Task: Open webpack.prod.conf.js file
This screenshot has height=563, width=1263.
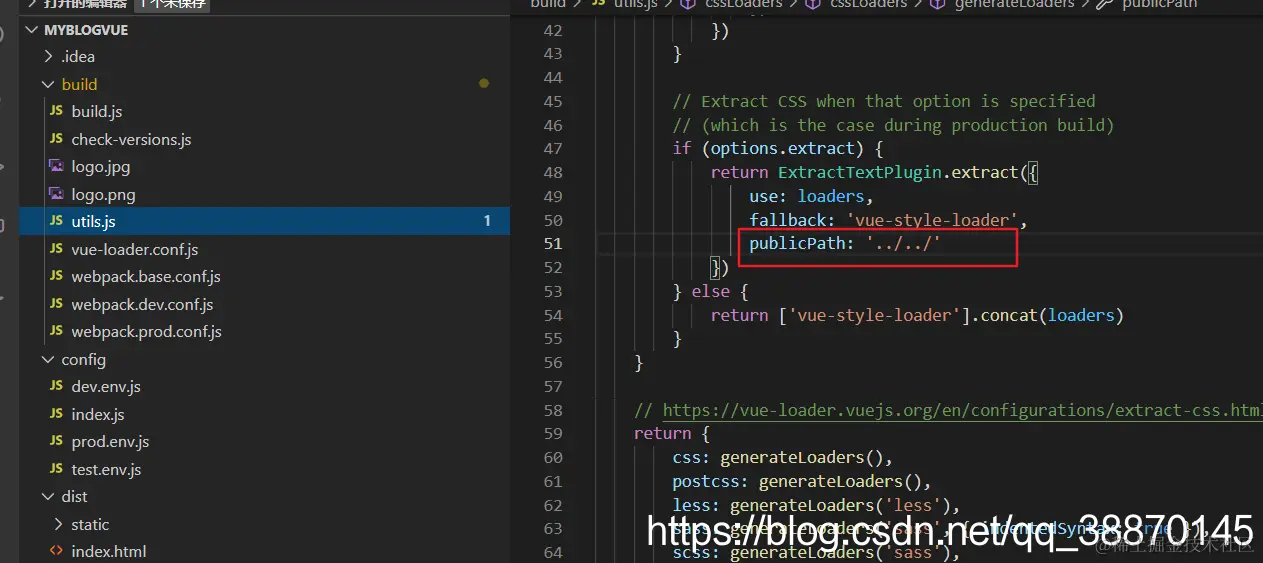Action: [146, 332]
